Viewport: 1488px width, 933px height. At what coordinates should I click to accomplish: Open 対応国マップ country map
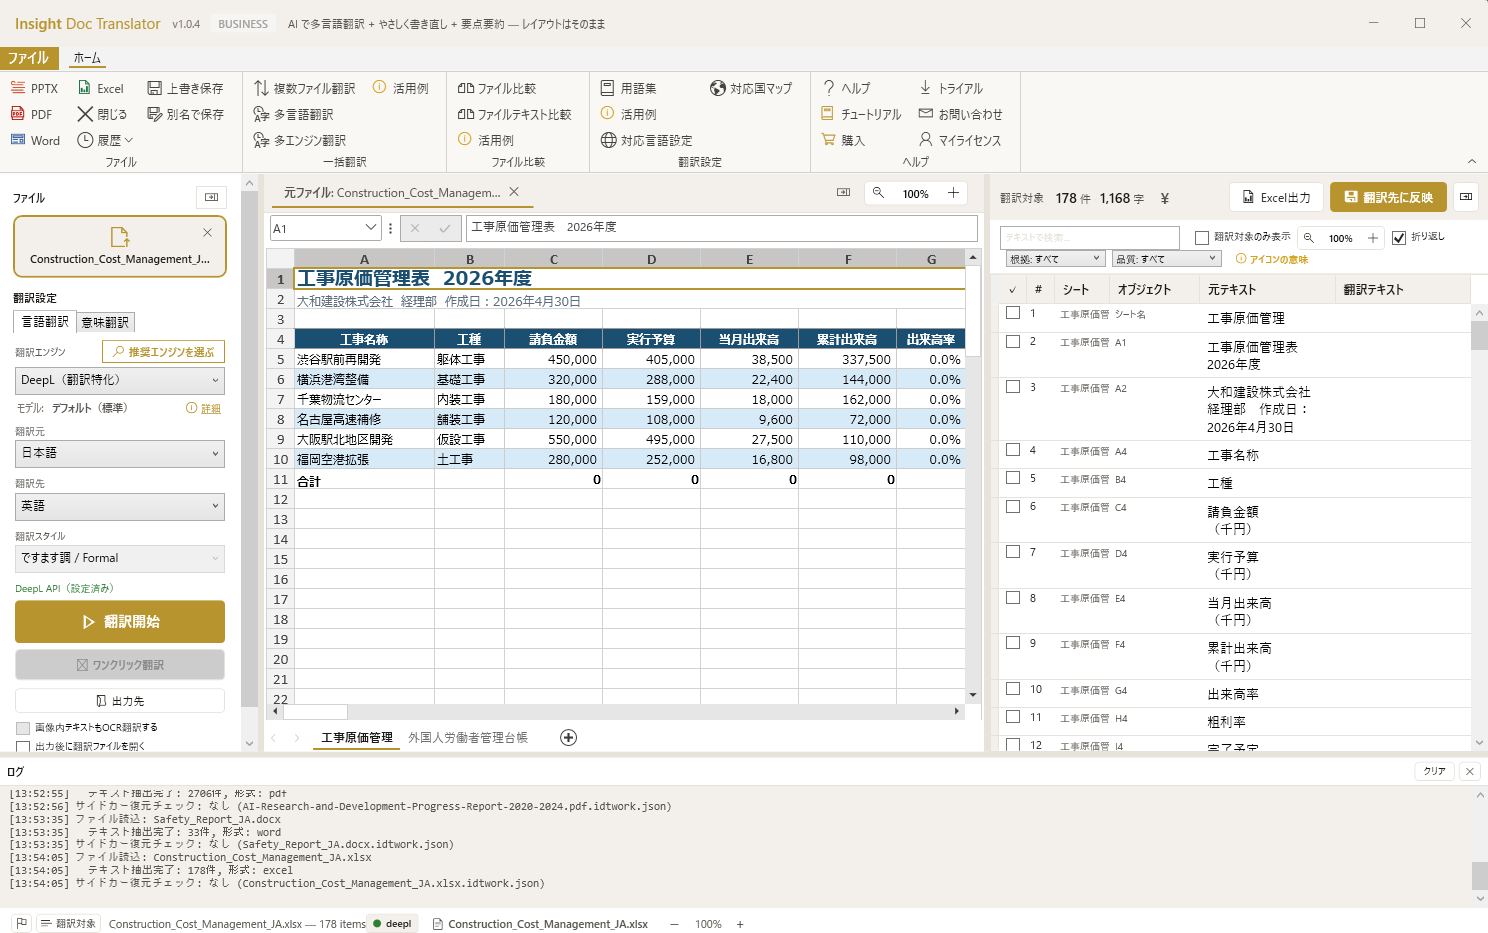point(751,88)
